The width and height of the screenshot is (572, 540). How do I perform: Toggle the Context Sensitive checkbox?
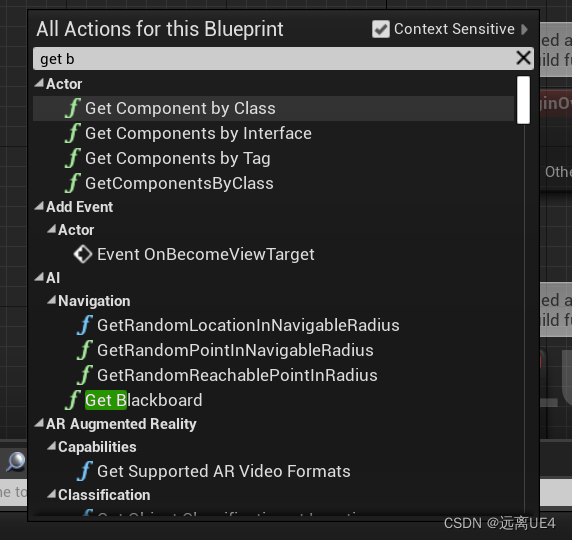(381, 29)
